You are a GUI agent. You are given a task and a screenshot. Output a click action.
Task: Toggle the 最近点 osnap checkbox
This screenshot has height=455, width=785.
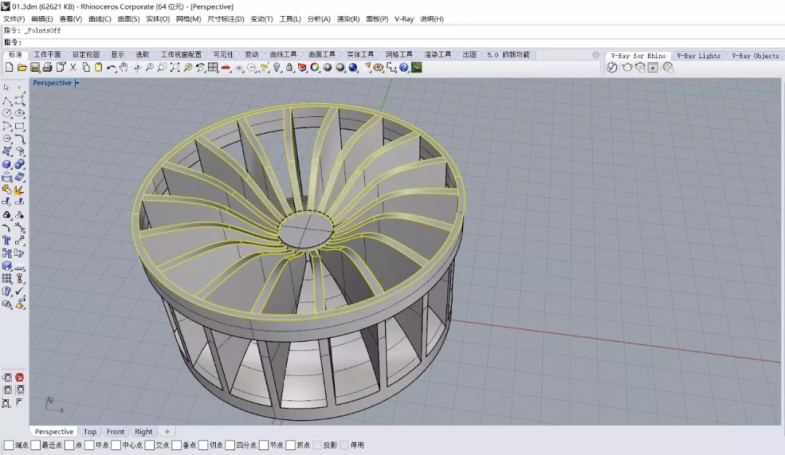(35, 445)
